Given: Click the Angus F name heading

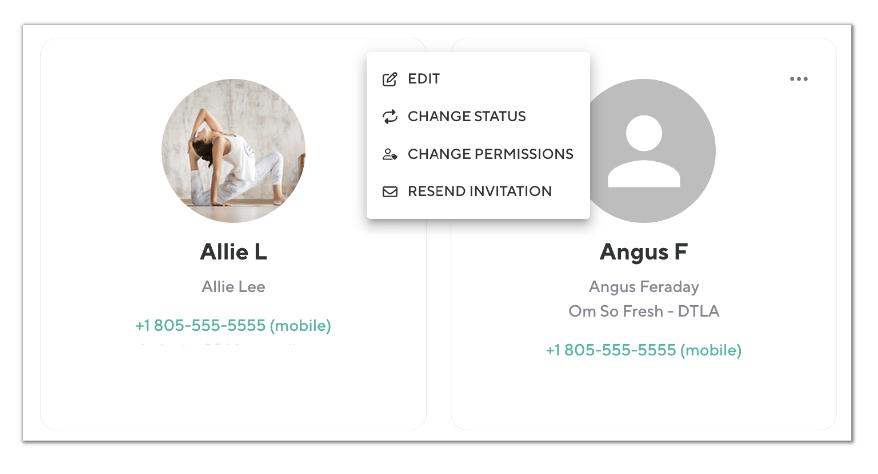Looking at the screenshot, I should (643, 251).
